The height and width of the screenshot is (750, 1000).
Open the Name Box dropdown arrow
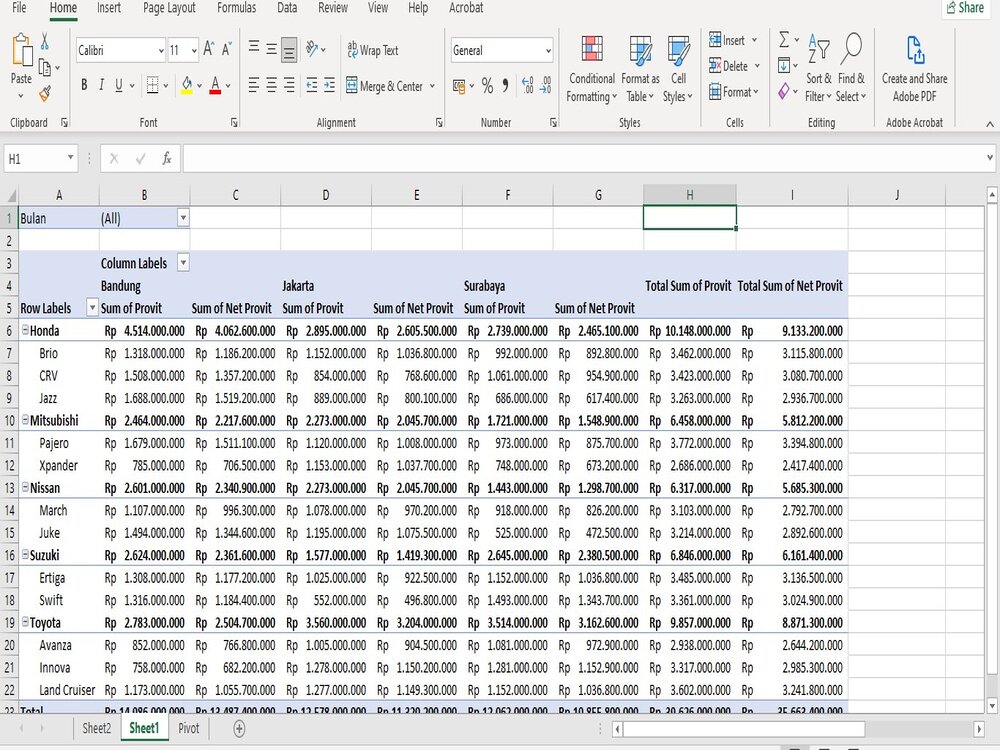click(x=70, y=158)
